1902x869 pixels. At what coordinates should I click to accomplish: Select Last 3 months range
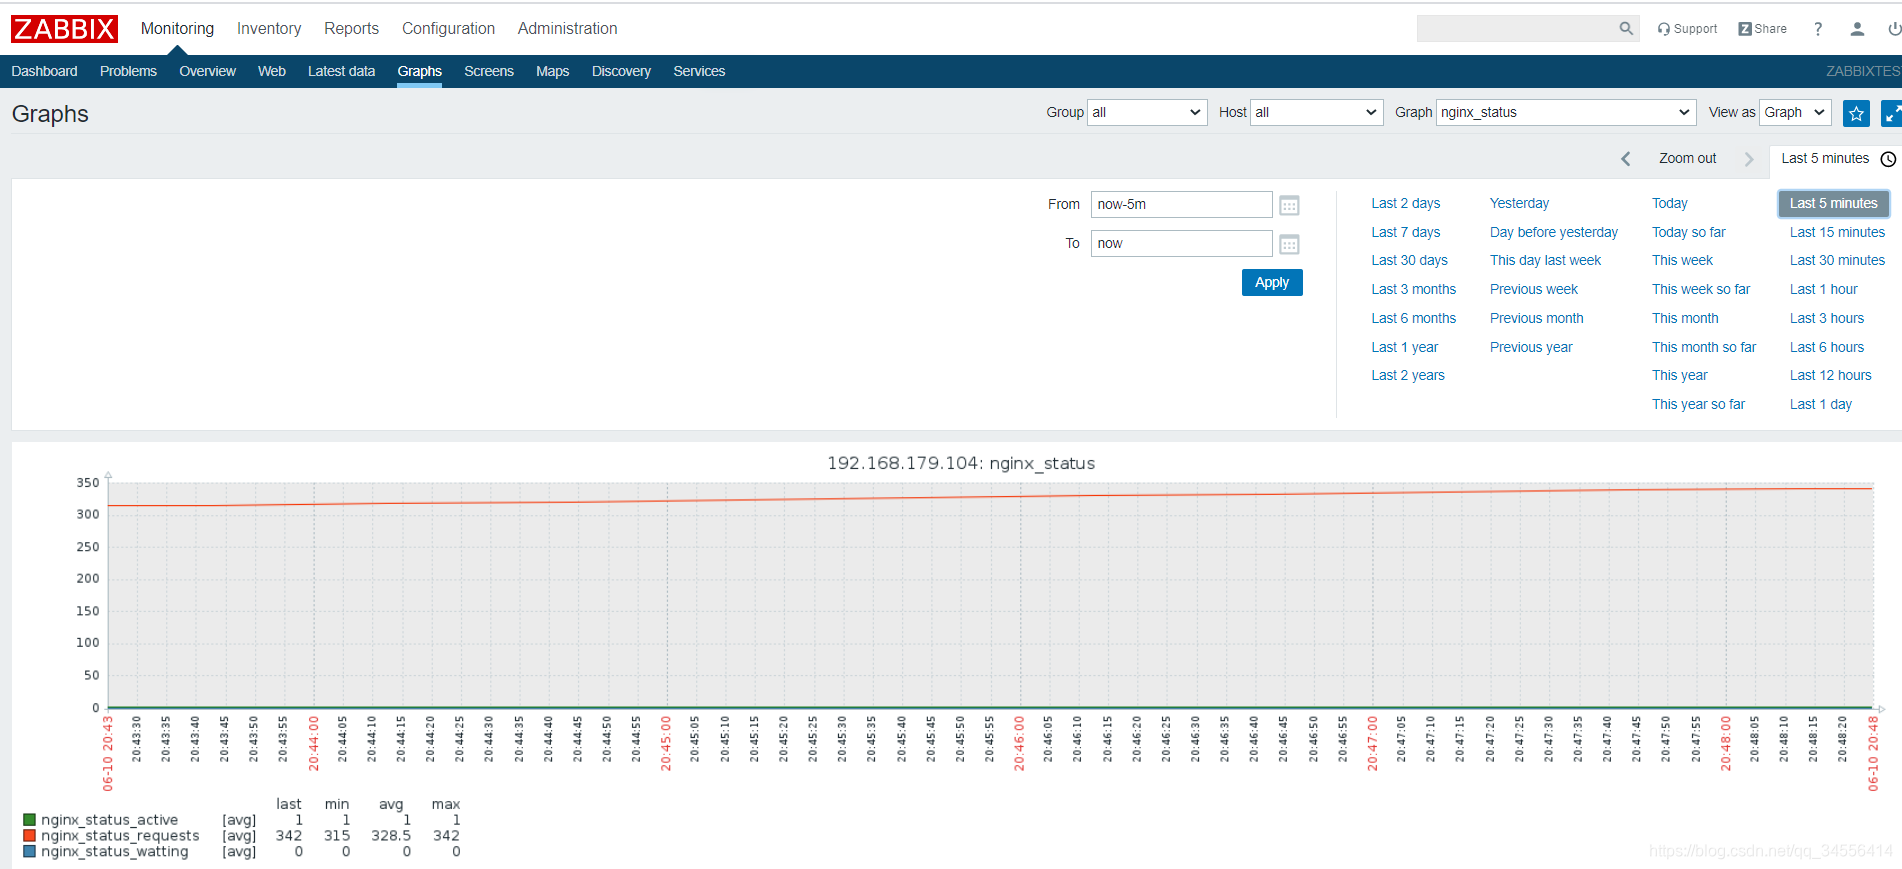tap(1413, 290)
